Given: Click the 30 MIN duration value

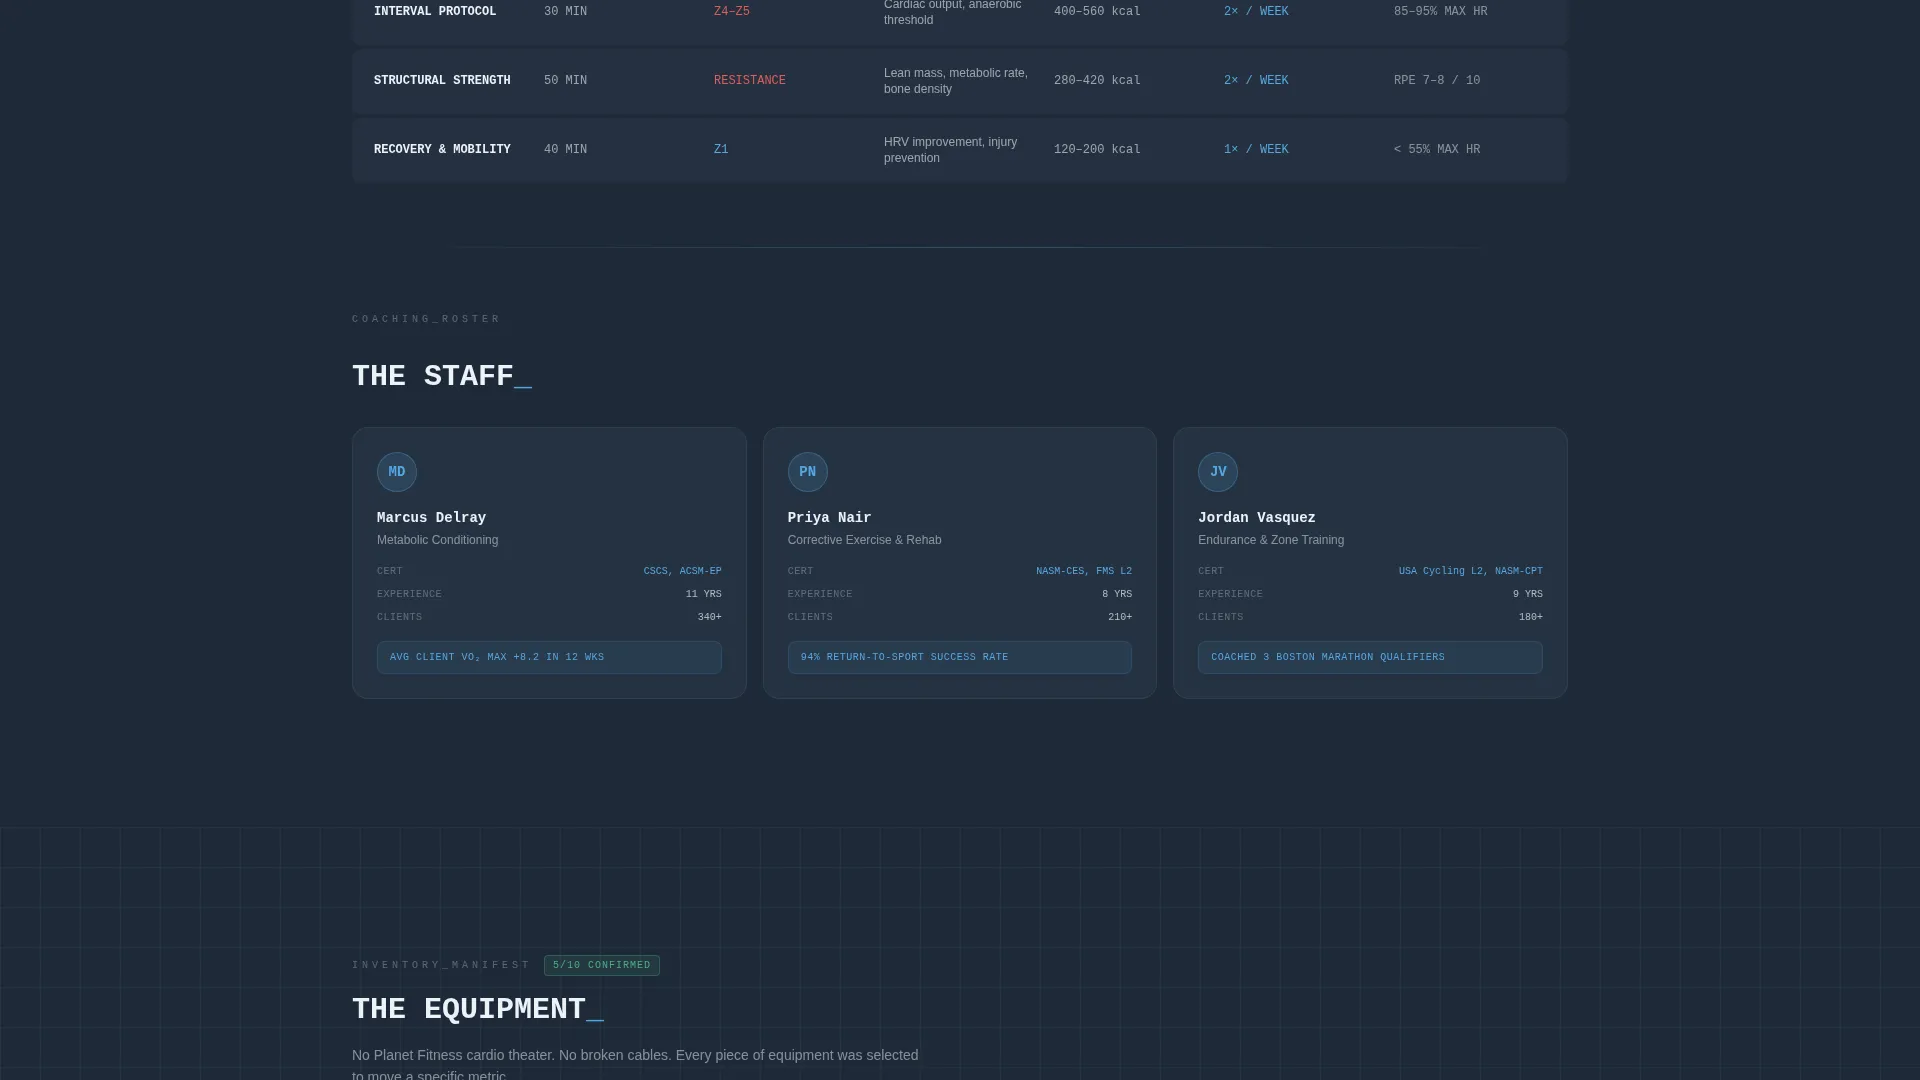Looking at the screenshot, I should (x=566, y=12).
